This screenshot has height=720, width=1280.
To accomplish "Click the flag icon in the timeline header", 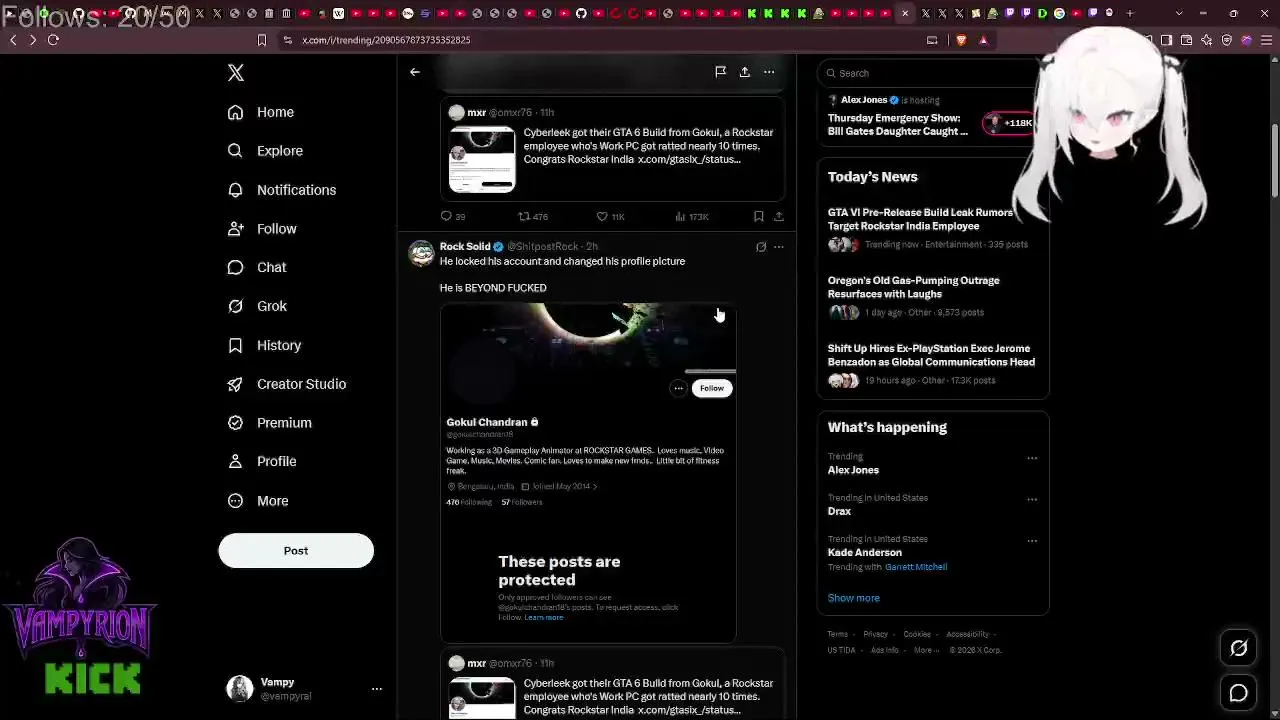I will 720,72.
